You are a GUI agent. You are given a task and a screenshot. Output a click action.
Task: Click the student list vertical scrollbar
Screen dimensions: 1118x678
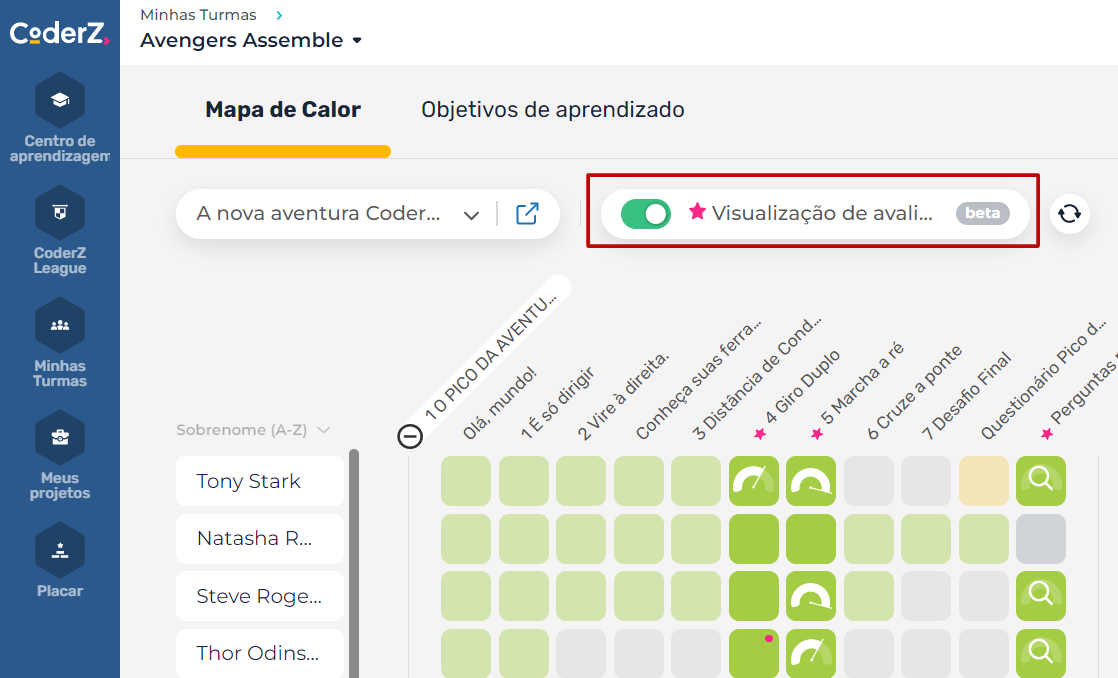click(x=353, y=560)
